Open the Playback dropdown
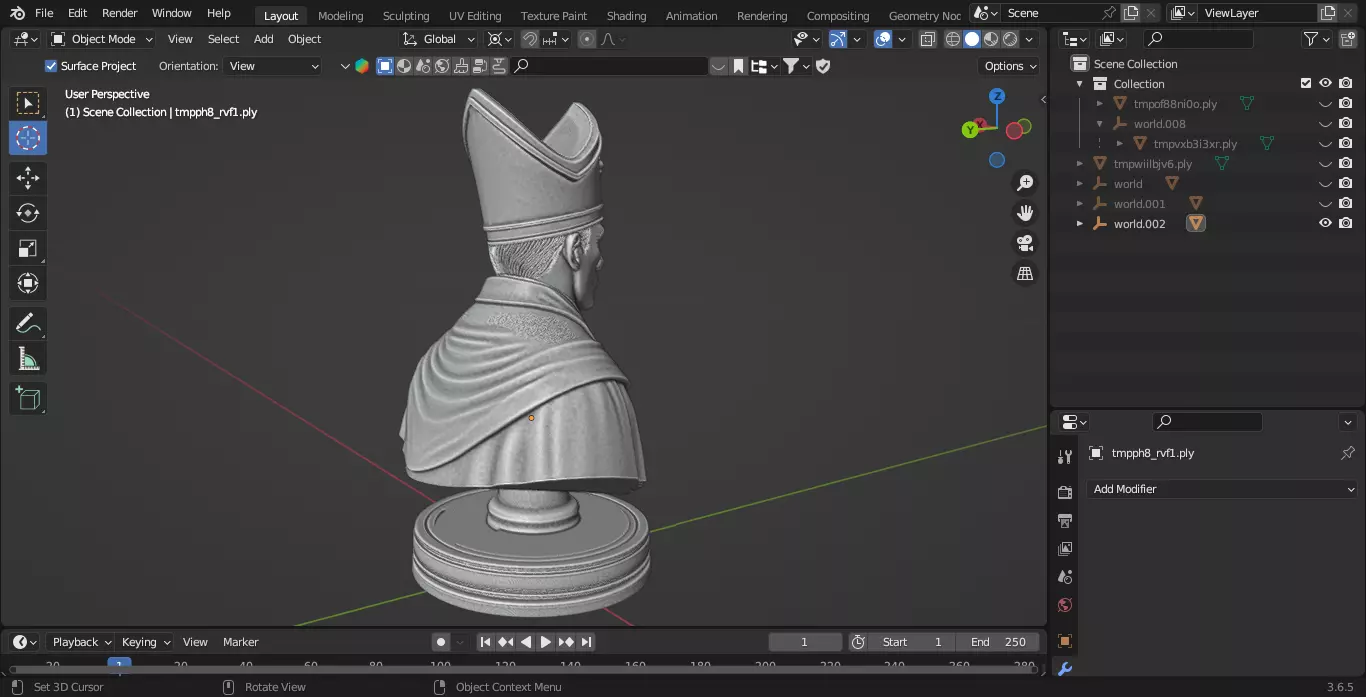 [81, 642]
